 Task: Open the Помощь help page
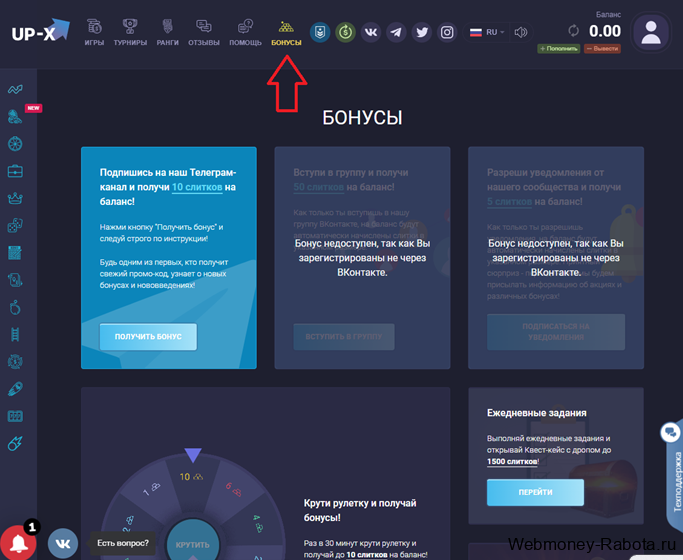[245, 32]
